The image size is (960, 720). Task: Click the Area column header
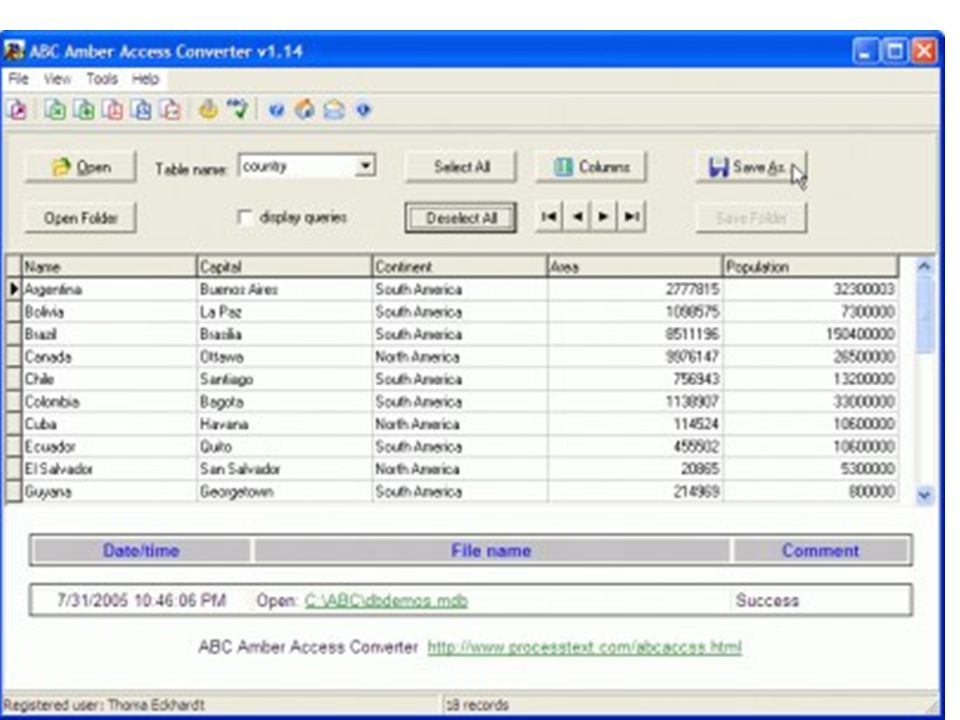[635, 267]
